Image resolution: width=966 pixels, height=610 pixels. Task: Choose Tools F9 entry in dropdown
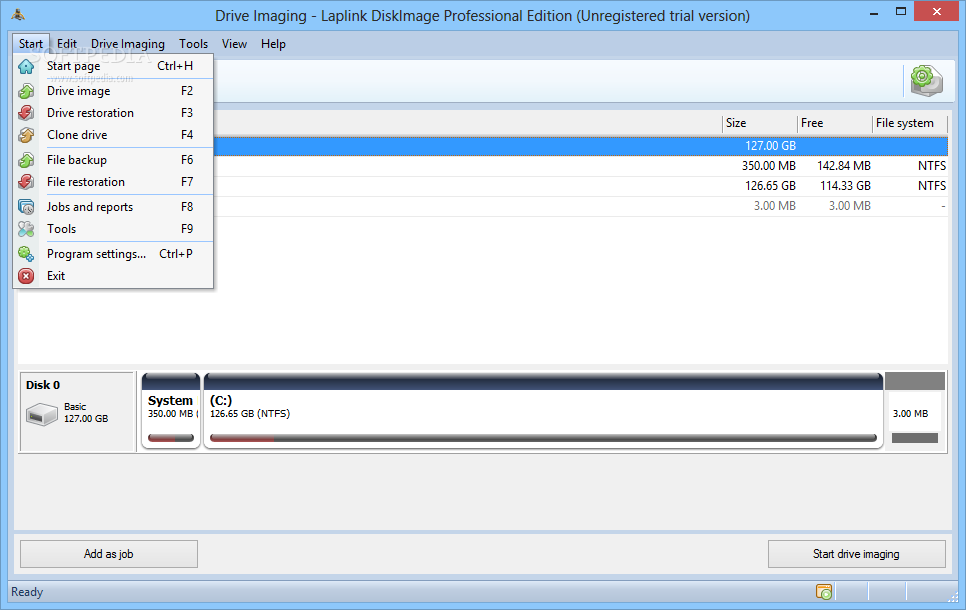[x=113, y=229]
